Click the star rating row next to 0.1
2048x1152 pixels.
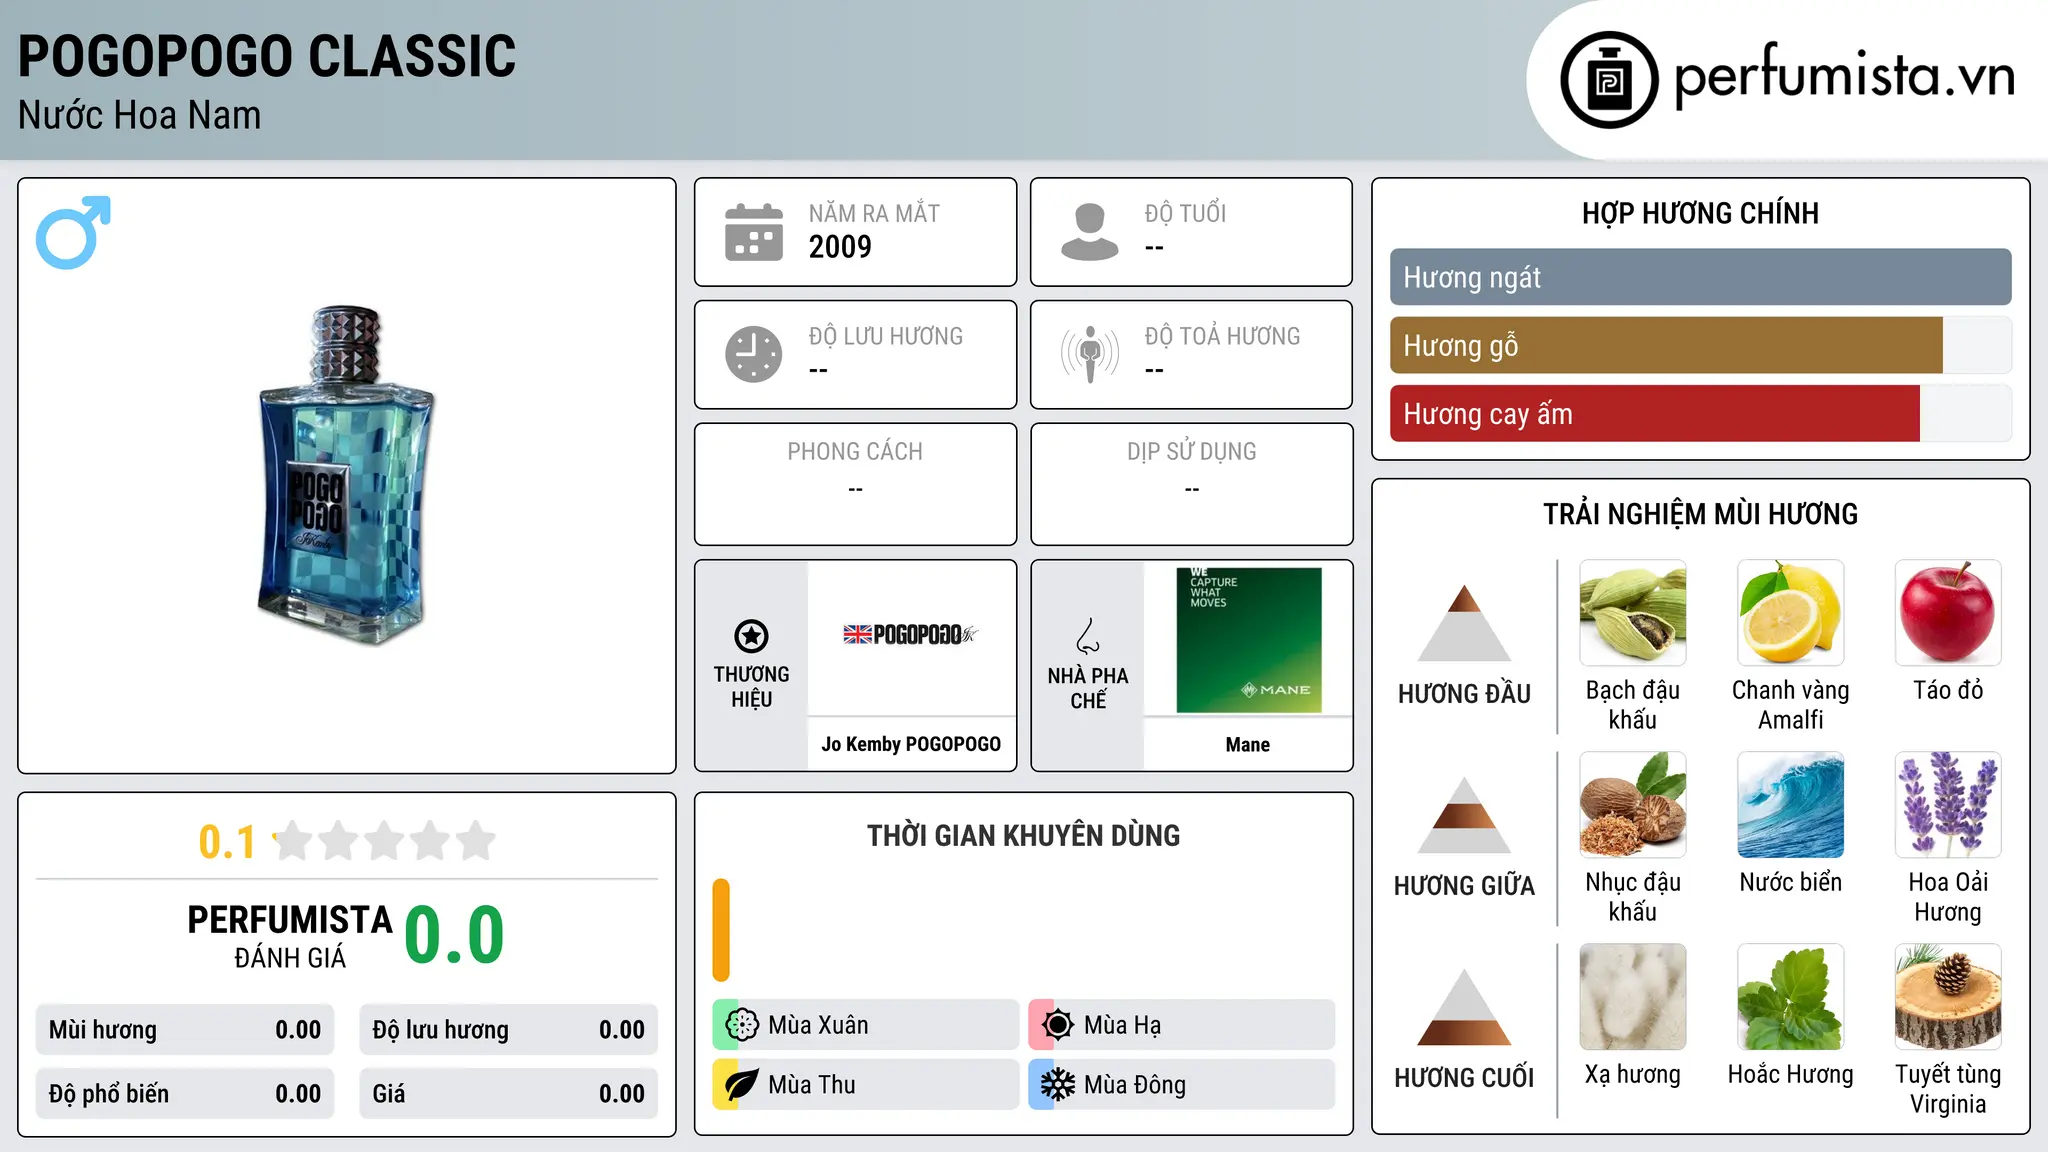[384, 841]
